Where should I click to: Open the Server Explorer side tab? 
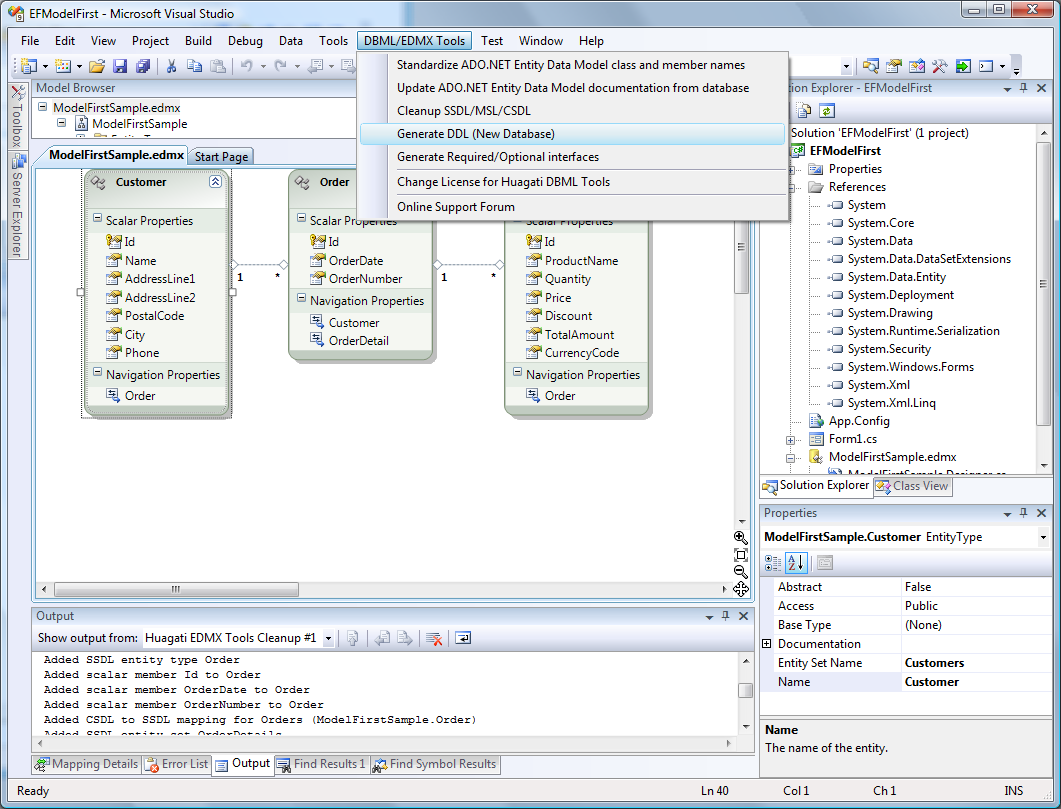18,206
